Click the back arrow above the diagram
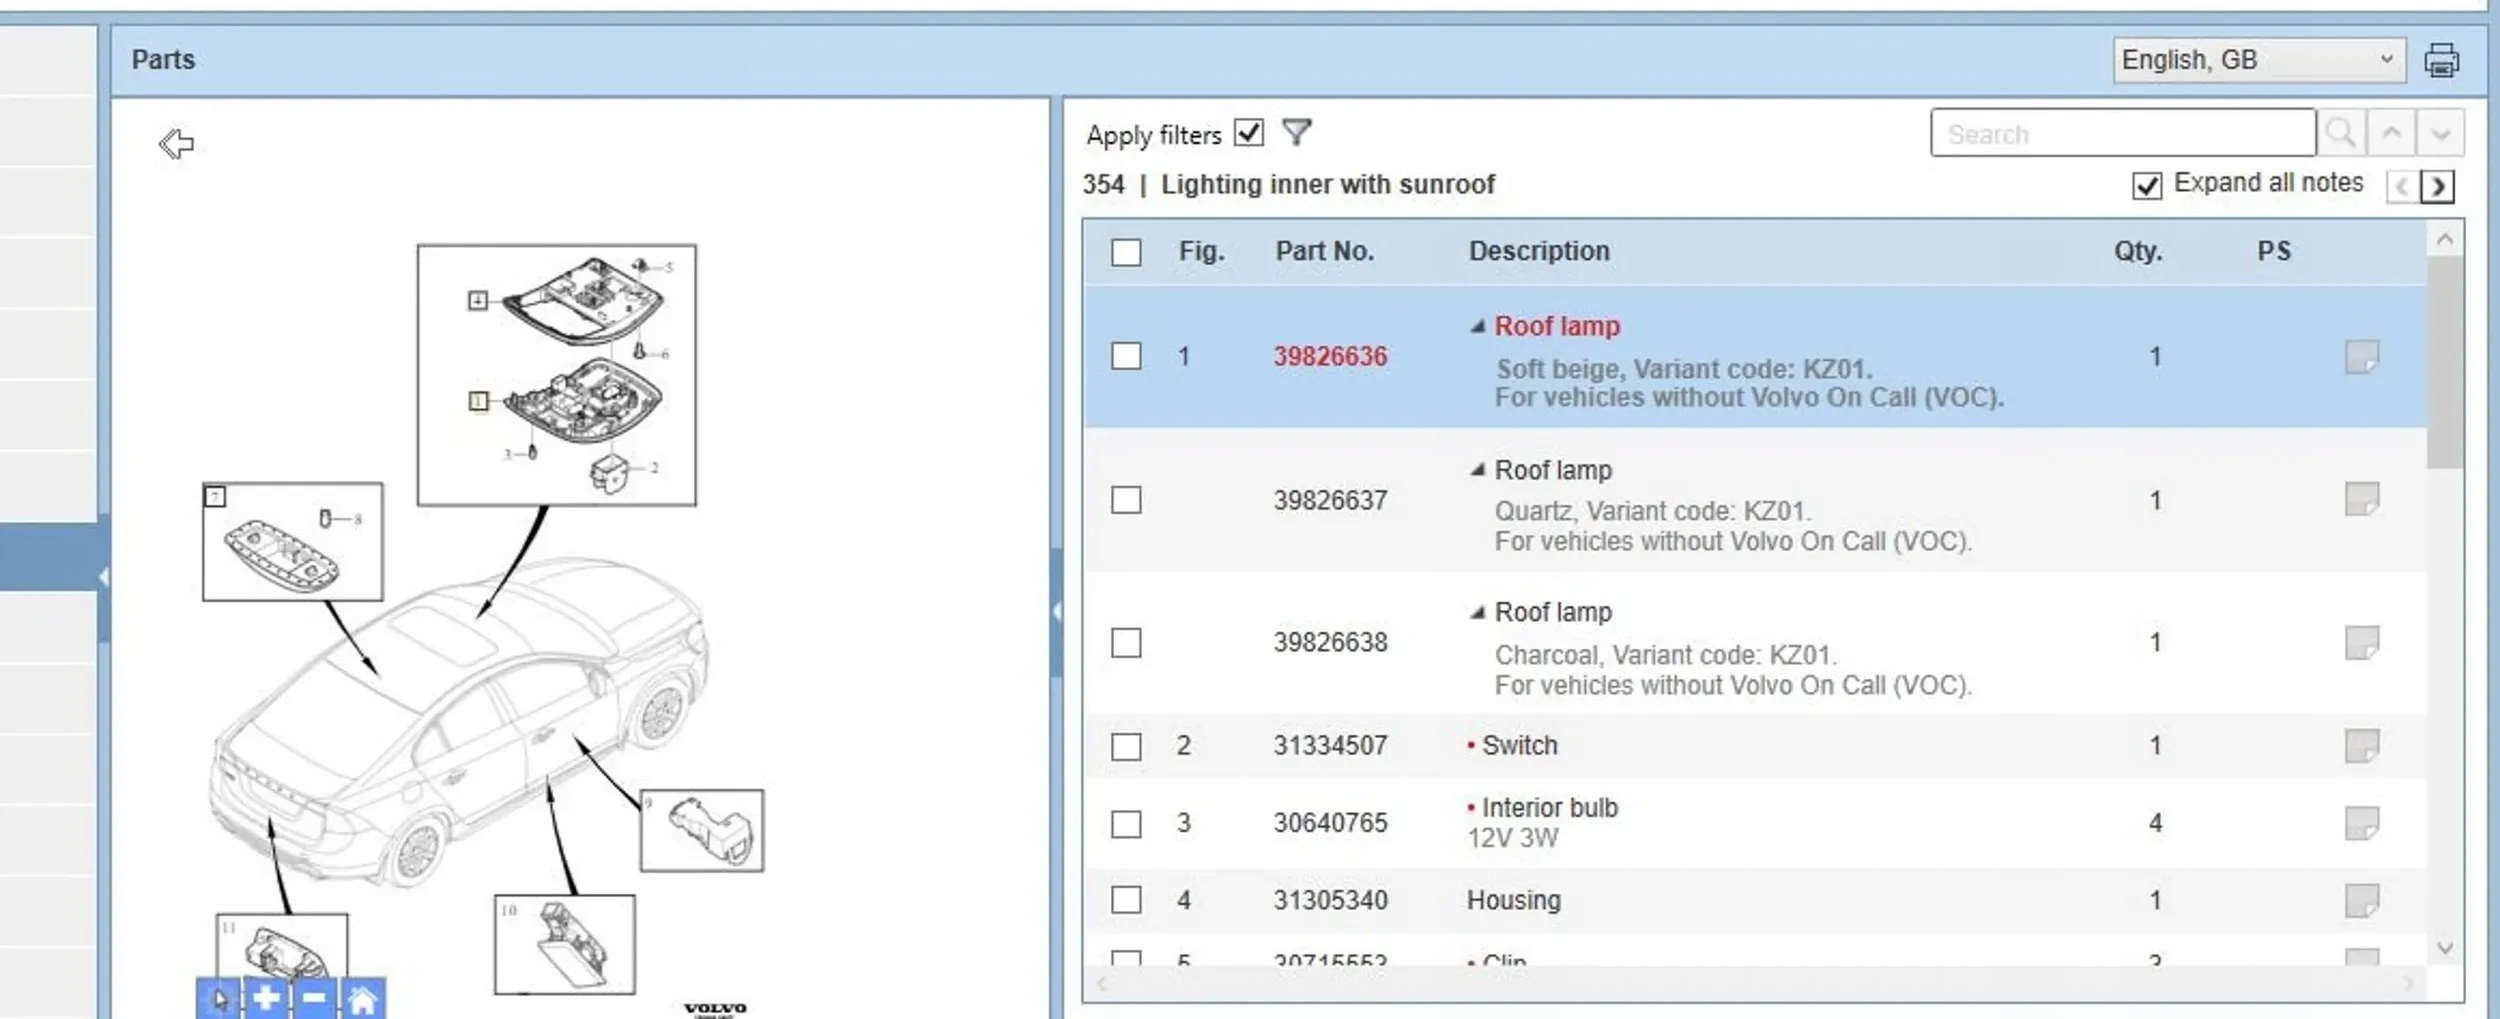This screenshot has width=2500, height=1019. pyautogui.click(x=176, y=144)
